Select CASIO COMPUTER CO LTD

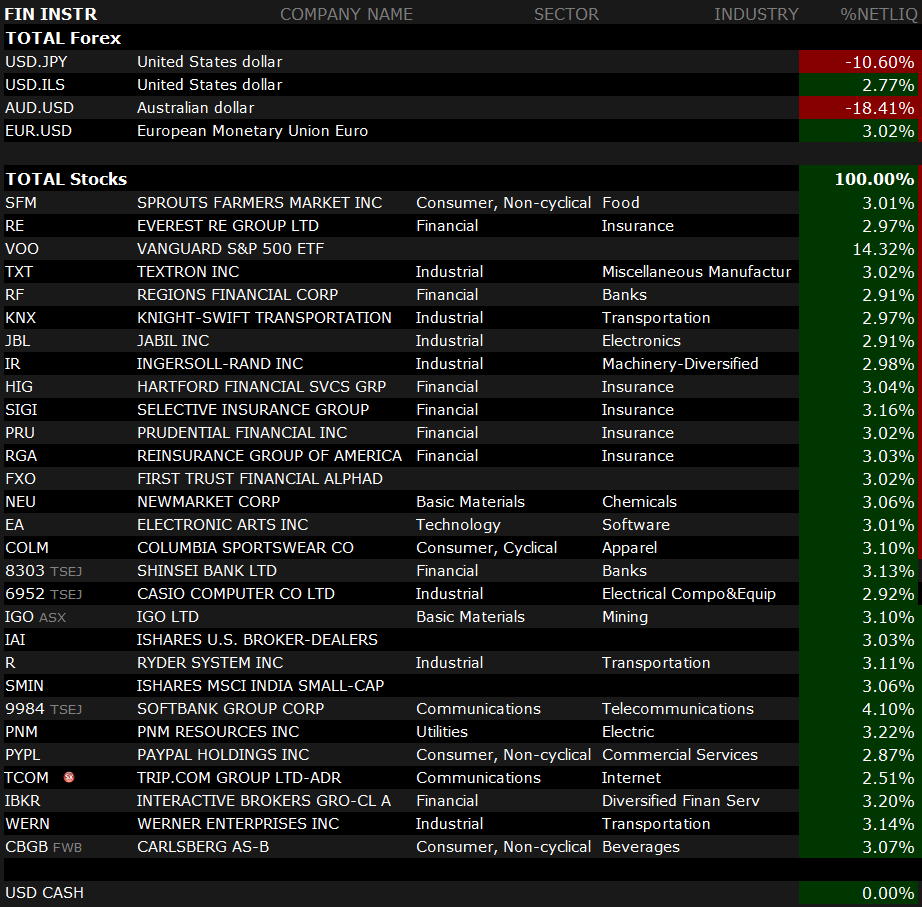[x=236, y=593]
